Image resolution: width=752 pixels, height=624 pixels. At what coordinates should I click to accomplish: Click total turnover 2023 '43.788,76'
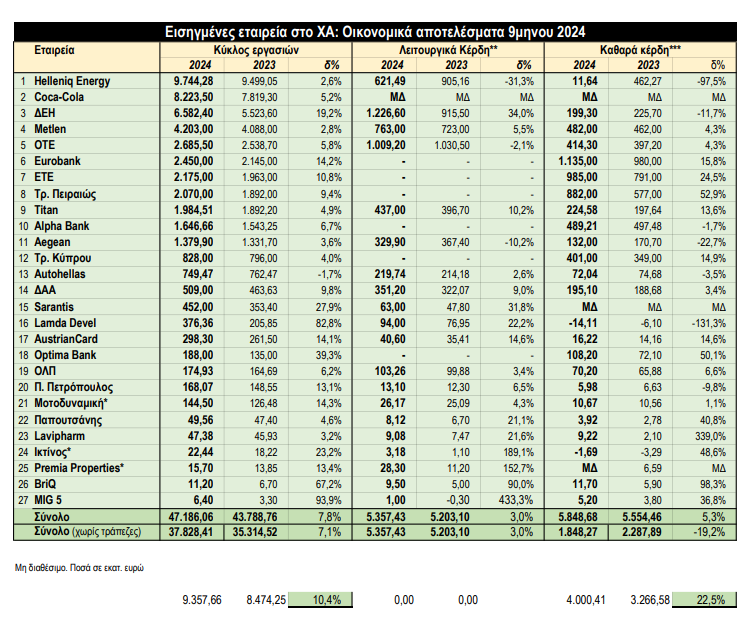coord(255,517)
